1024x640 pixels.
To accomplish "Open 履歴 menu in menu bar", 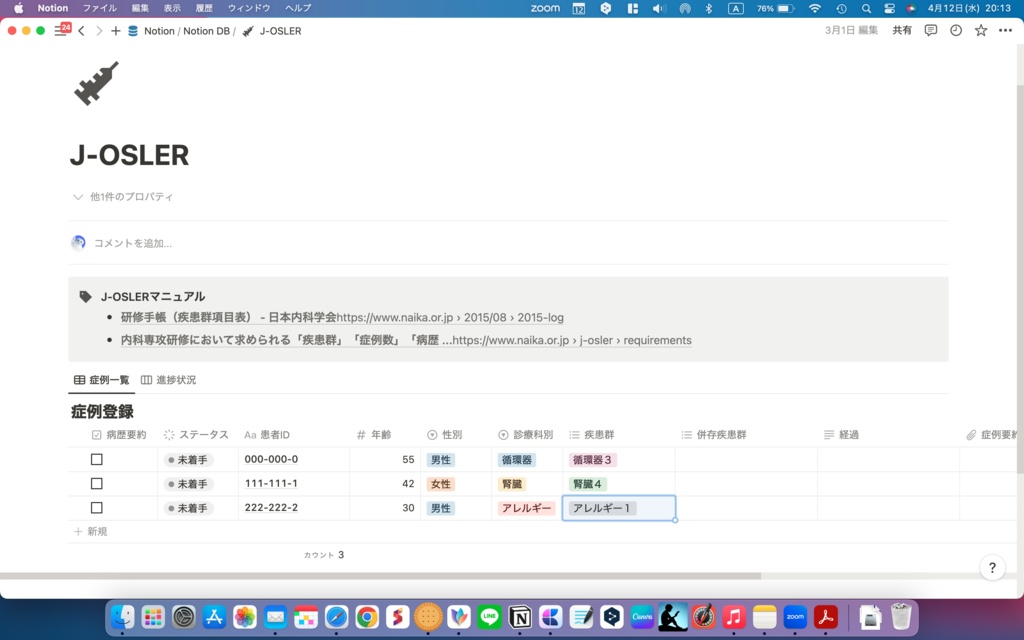I will (x=204, y=8).
